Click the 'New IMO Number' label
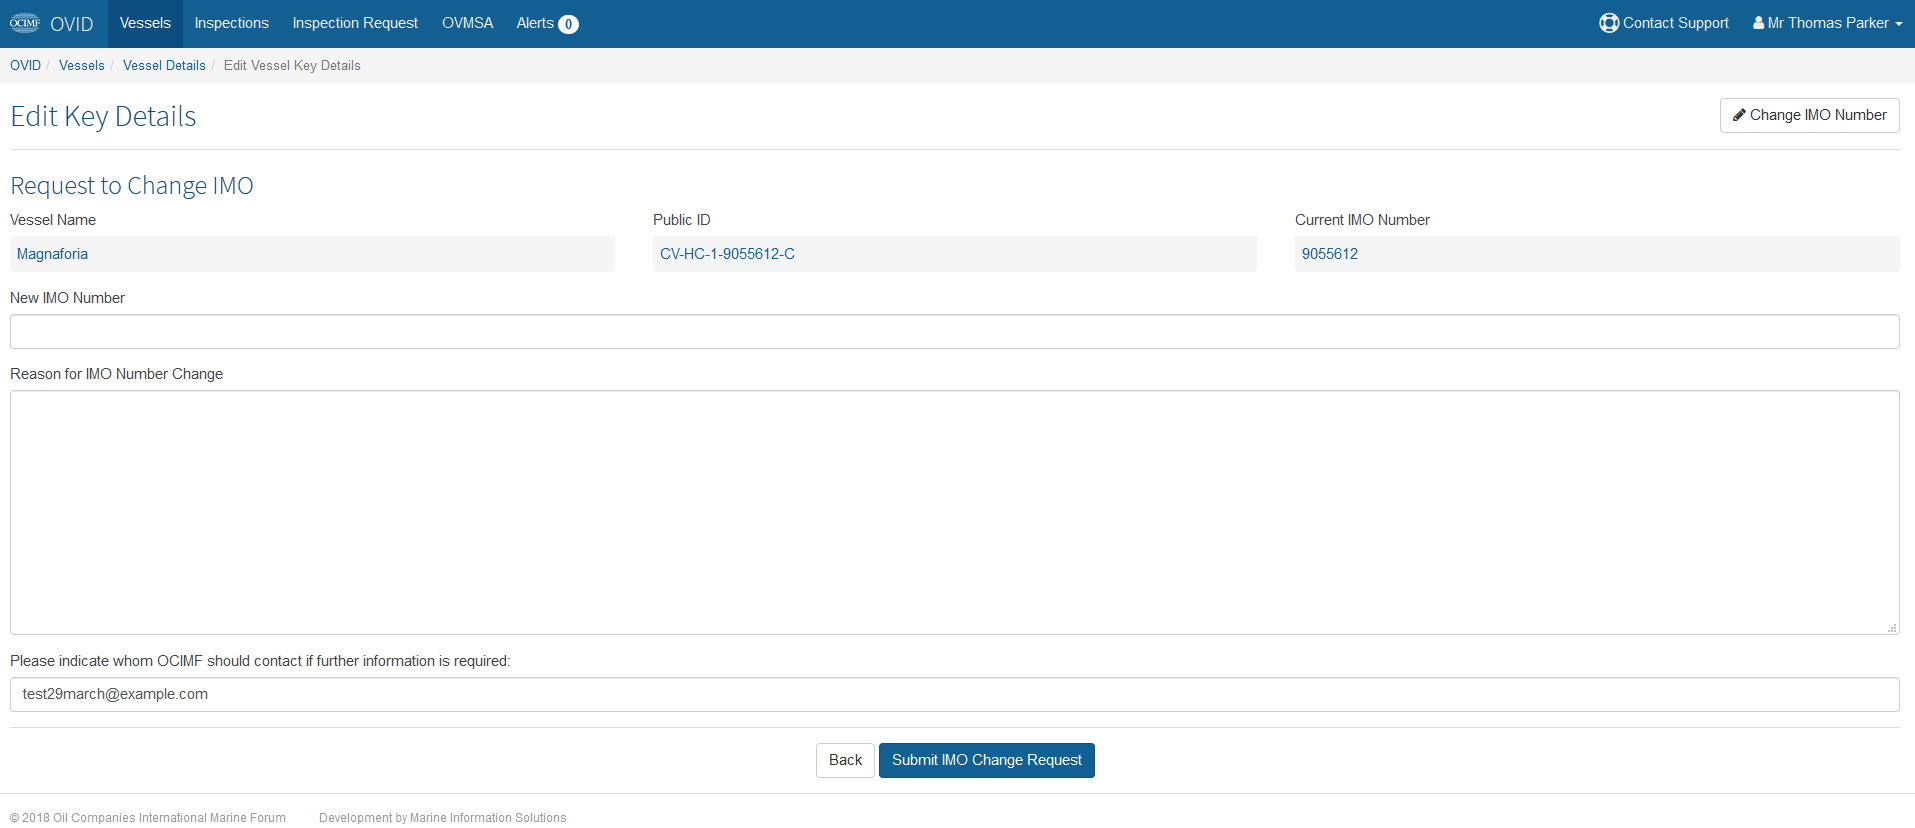Viewport: 1915px width, 828px height. pos(67,298)
